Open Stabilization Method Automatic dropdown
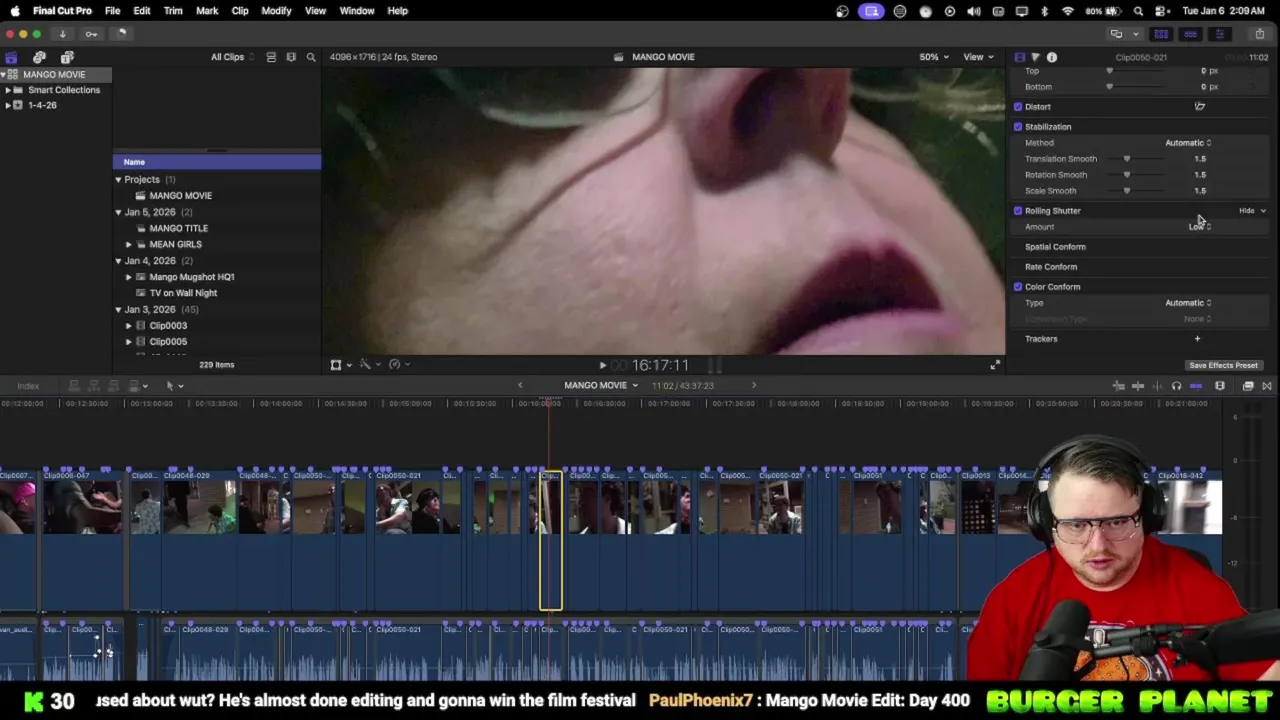The image size is (1280, 720). (1188, 143)
